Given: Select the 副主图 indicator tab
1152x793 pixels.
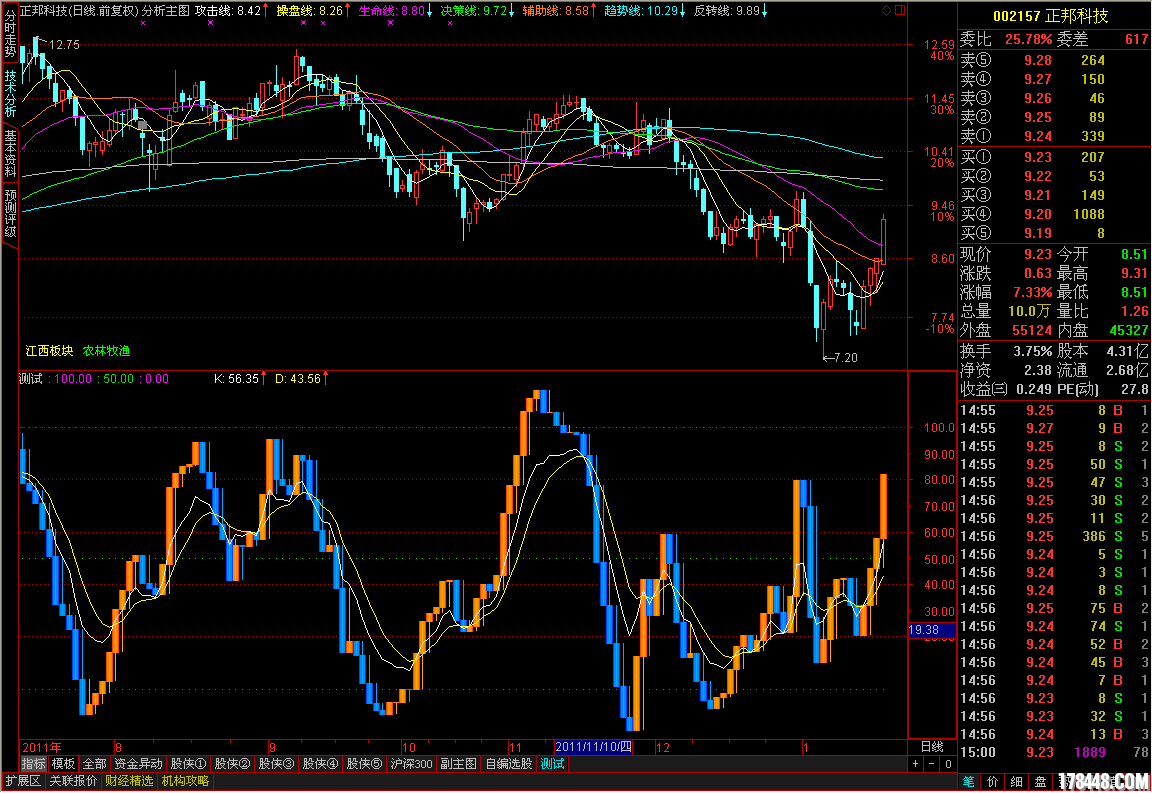Looking at the screenshot, I should pos(458,764).
